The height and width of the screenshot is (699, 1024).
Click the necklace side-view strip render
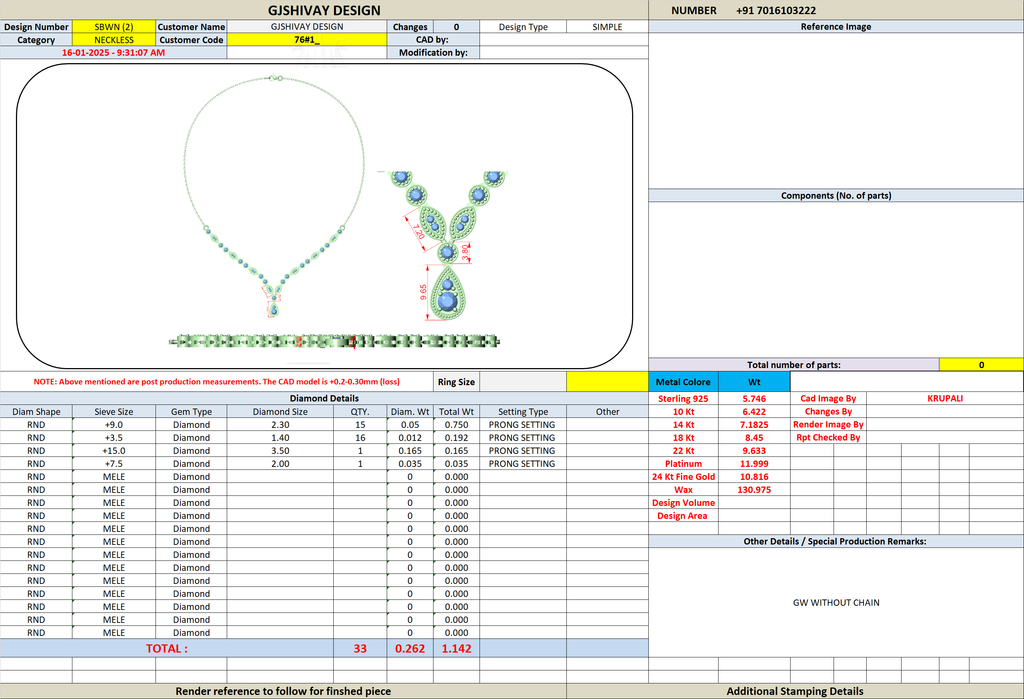tap(334, 341)
